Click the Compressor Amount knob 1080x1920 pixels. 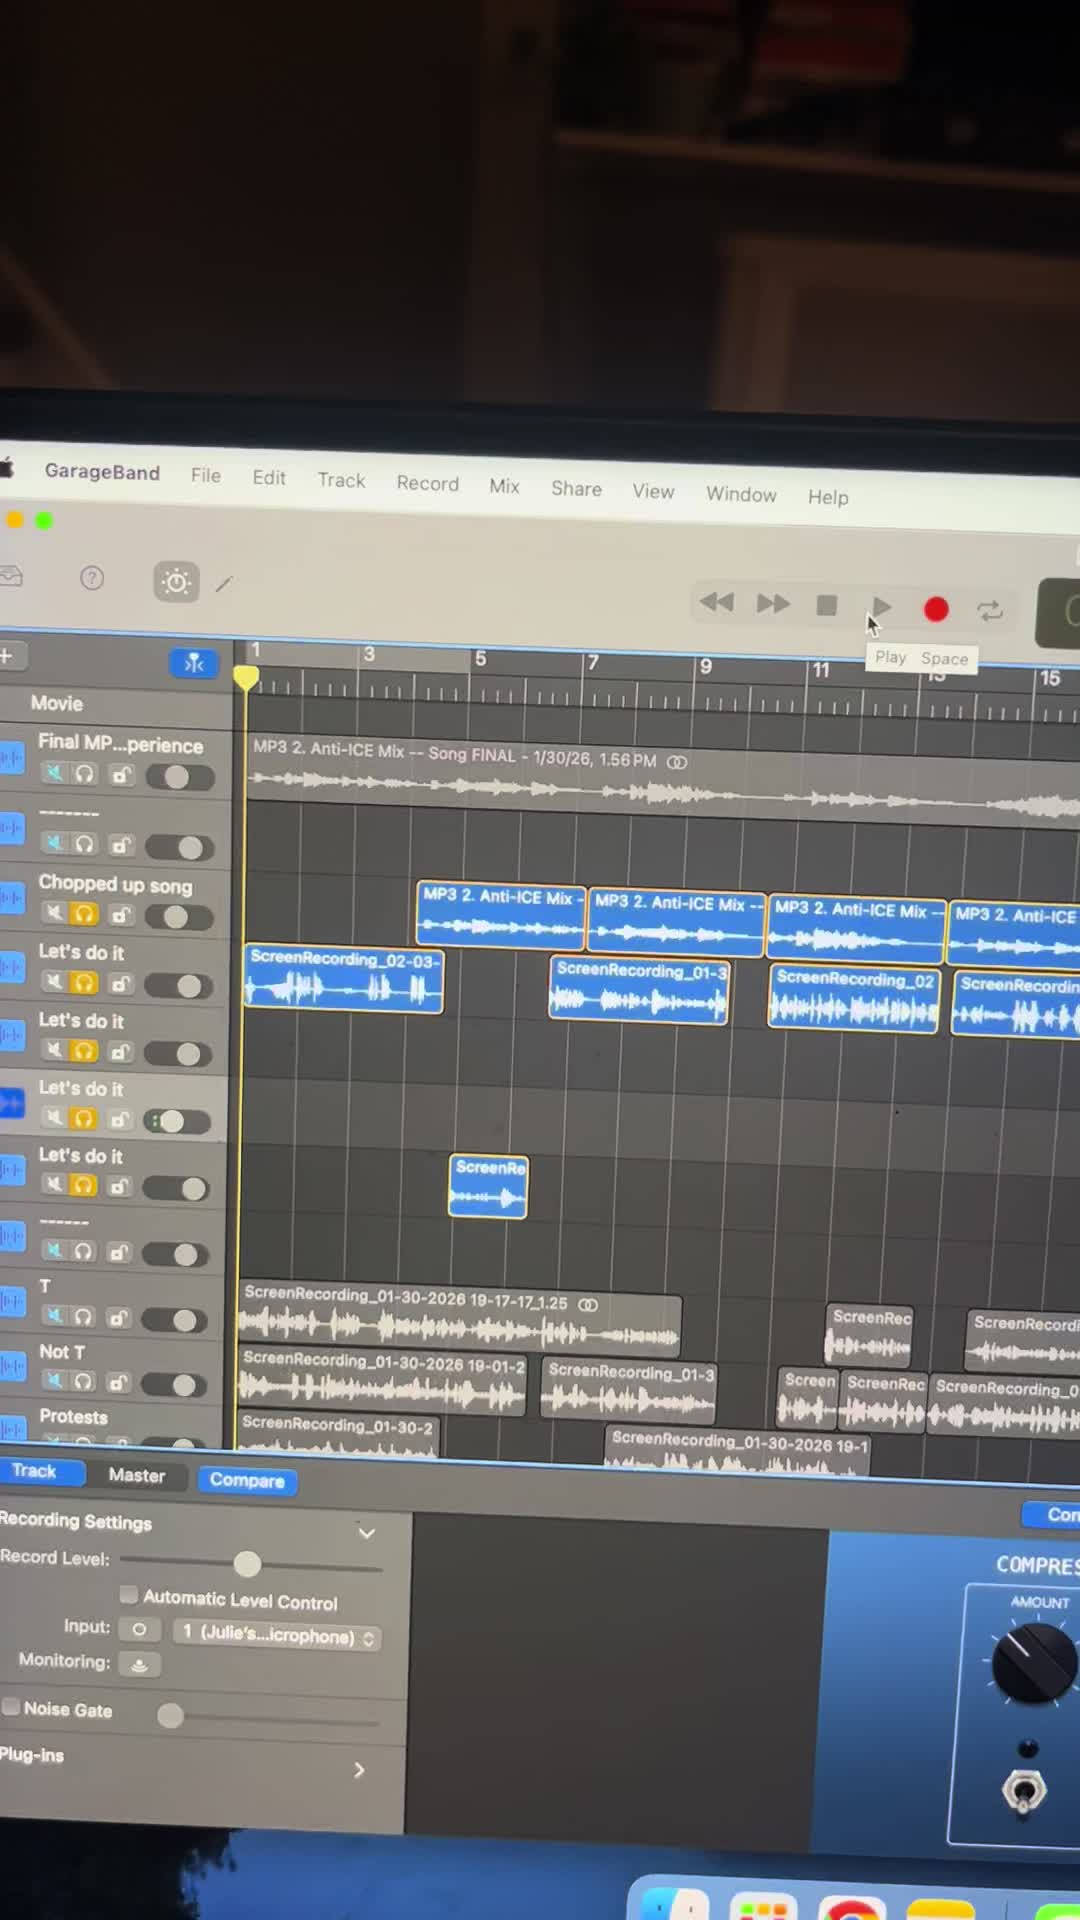pyautogui.click(x=1033, y=1664)
